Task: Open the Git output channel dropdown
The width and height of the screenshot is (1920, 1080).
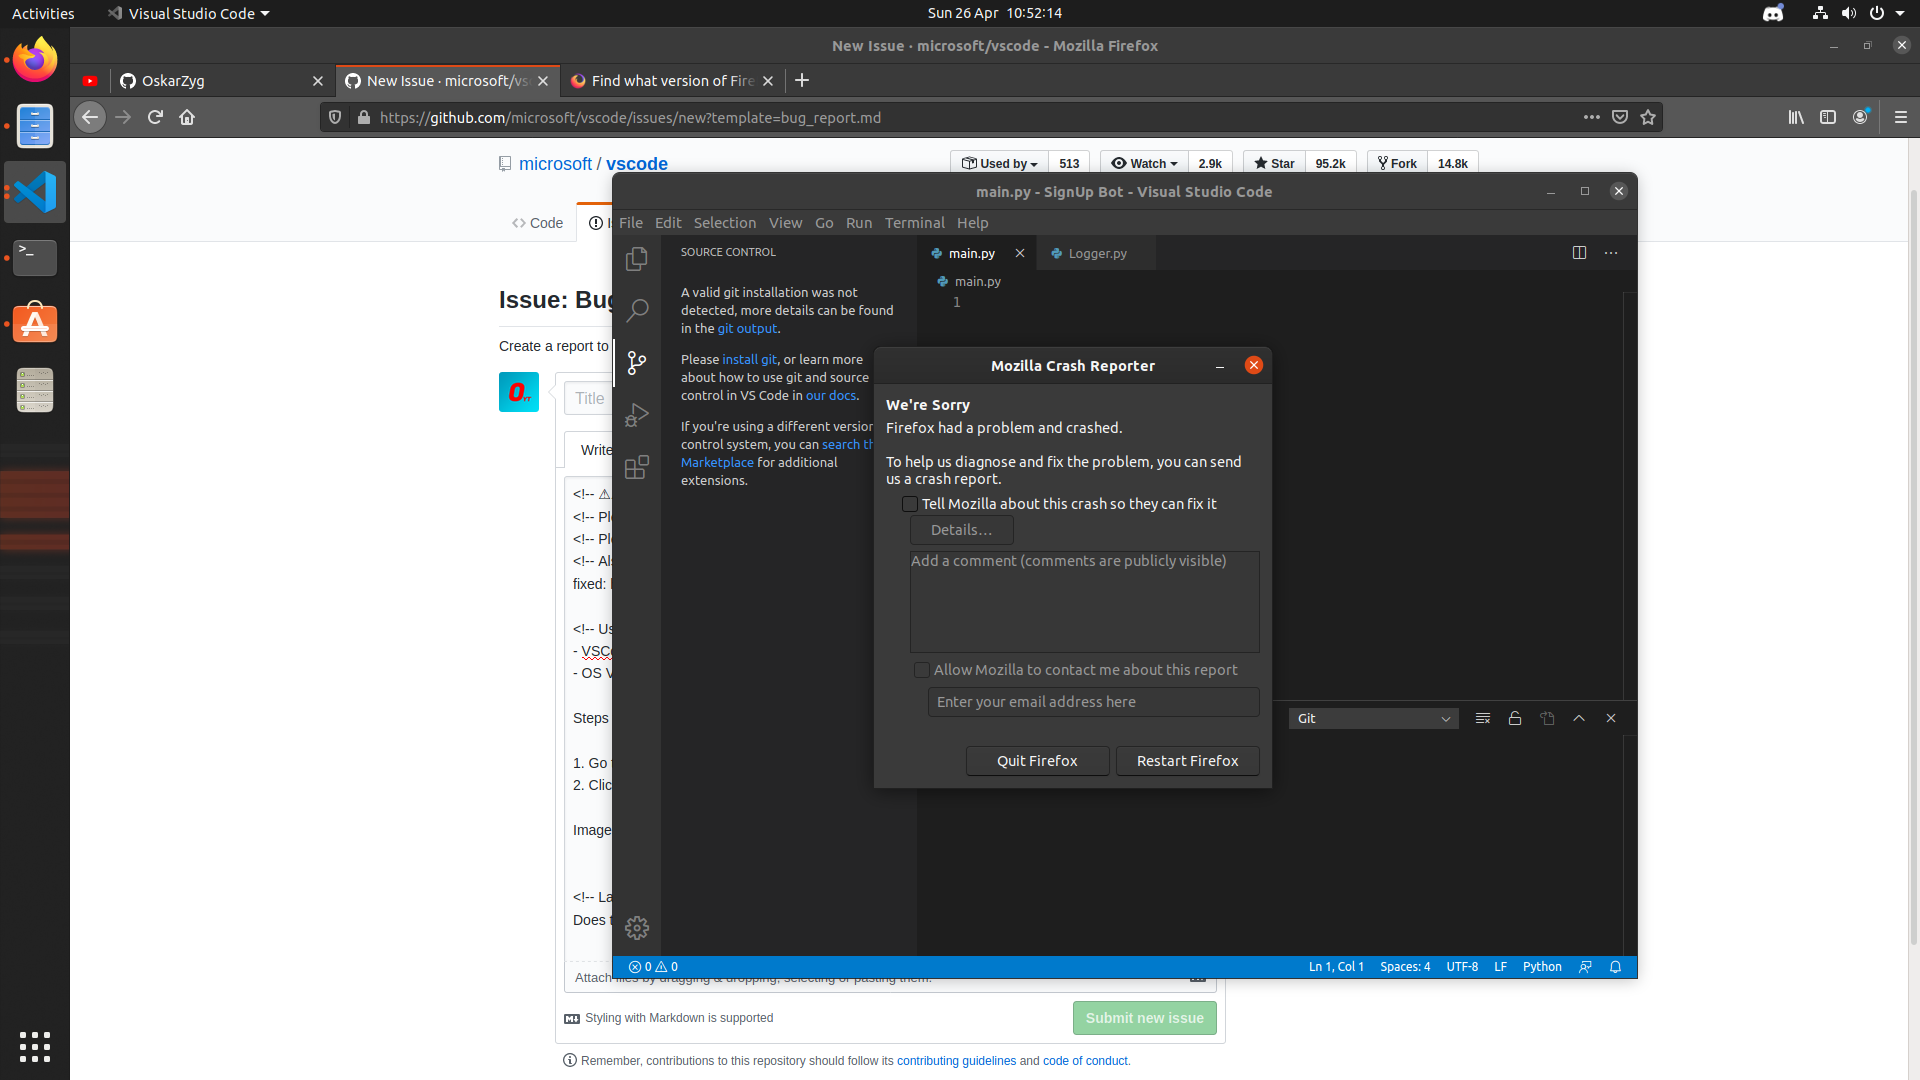Action: (x=1373, y=718)
